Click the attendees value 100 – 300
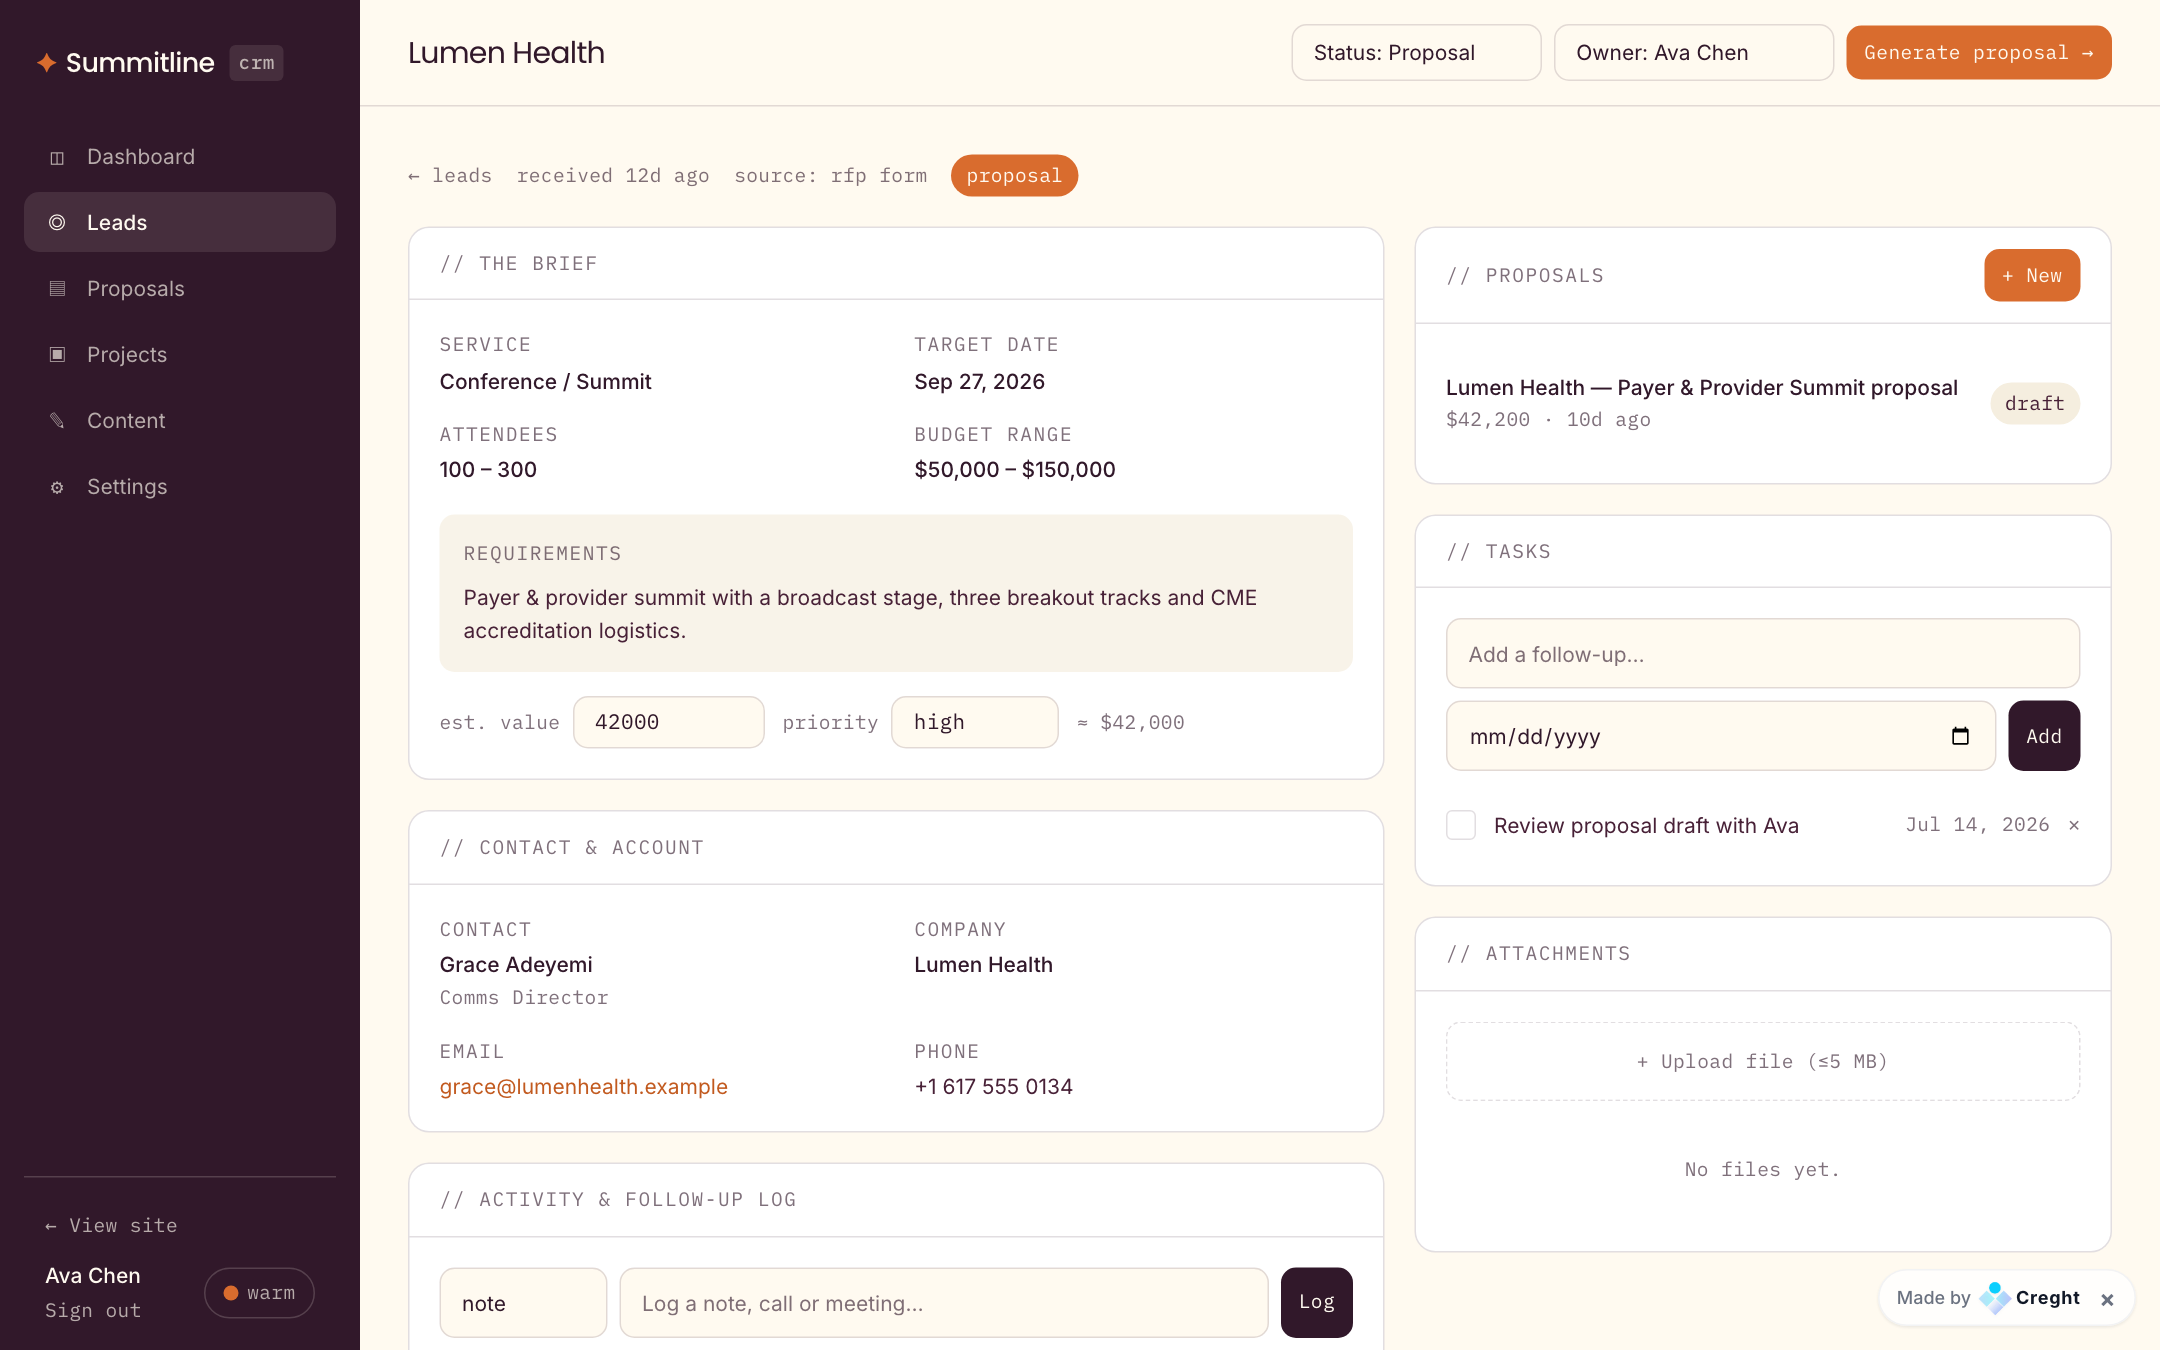Viewport: 2160px width, 1350px height. [488, 470]
